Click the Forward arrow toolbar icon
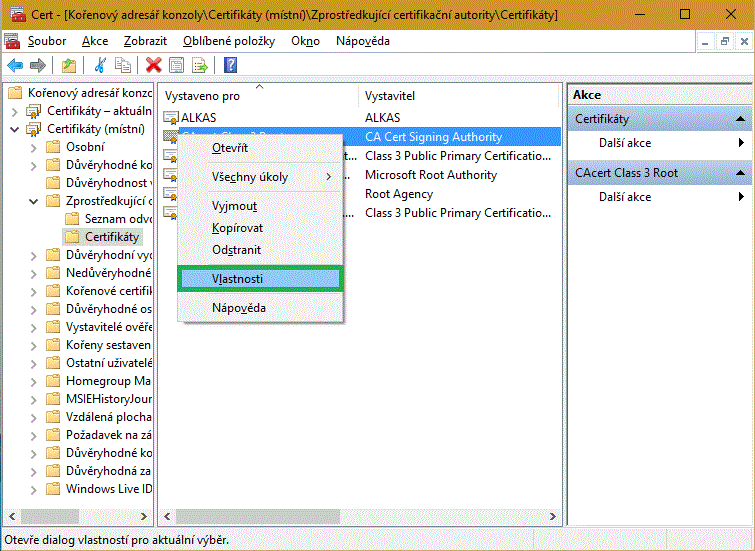This screenshot has width=755, height=551. tap(38, 65)
